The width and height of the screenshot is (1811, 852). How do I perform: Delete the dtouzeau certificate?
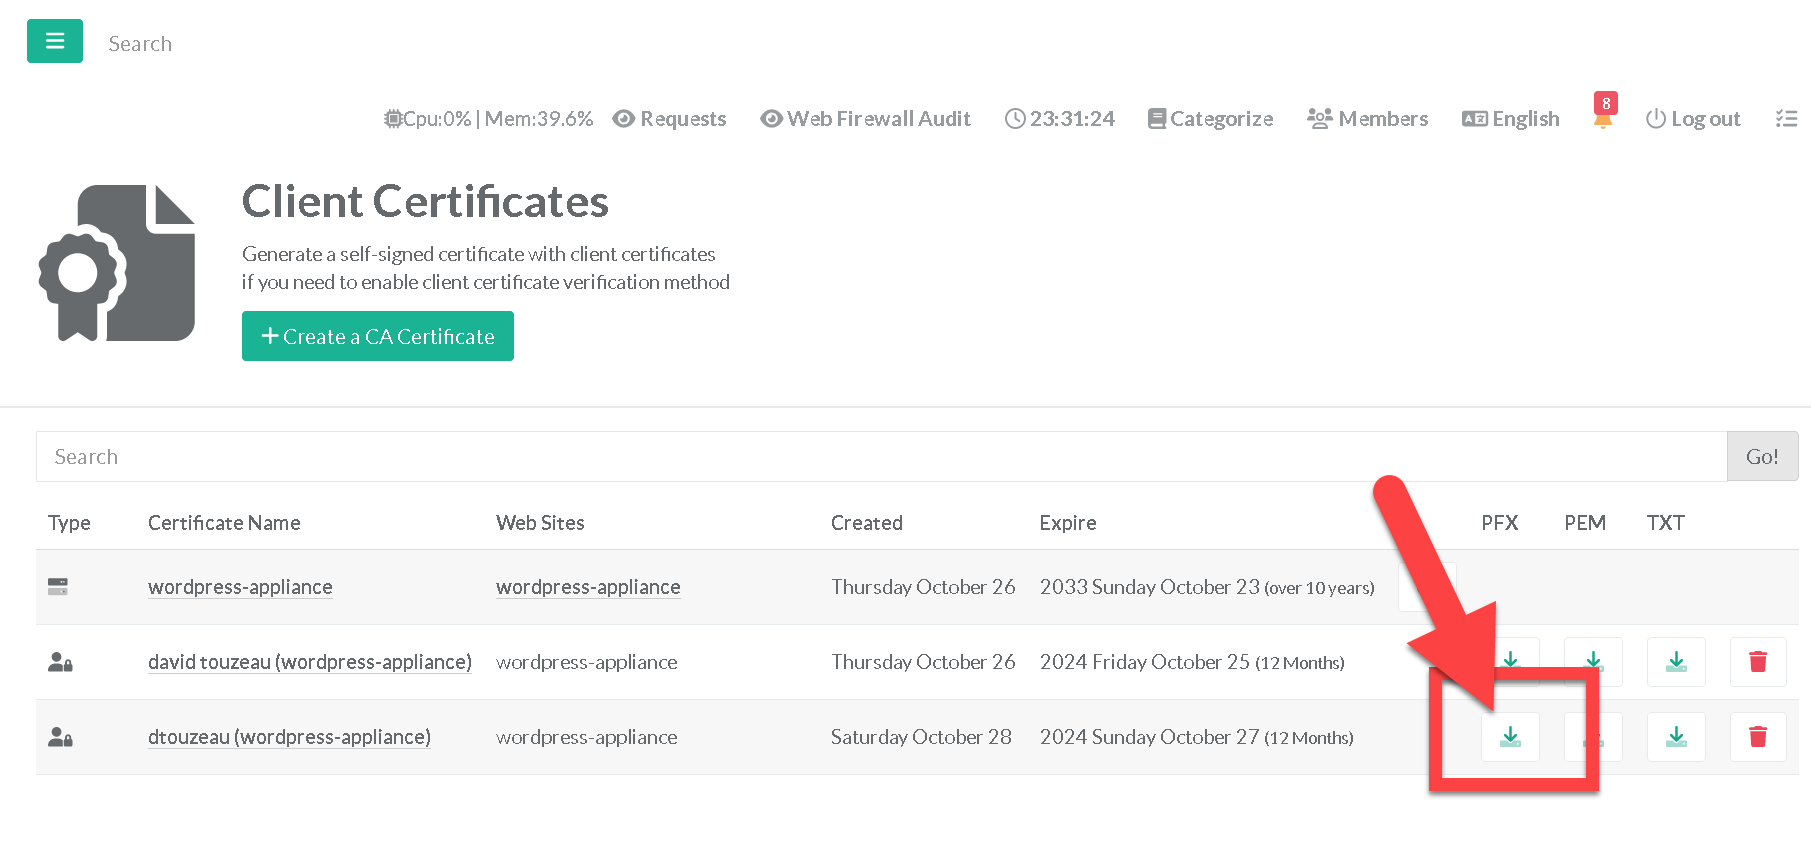[1758, 737]
